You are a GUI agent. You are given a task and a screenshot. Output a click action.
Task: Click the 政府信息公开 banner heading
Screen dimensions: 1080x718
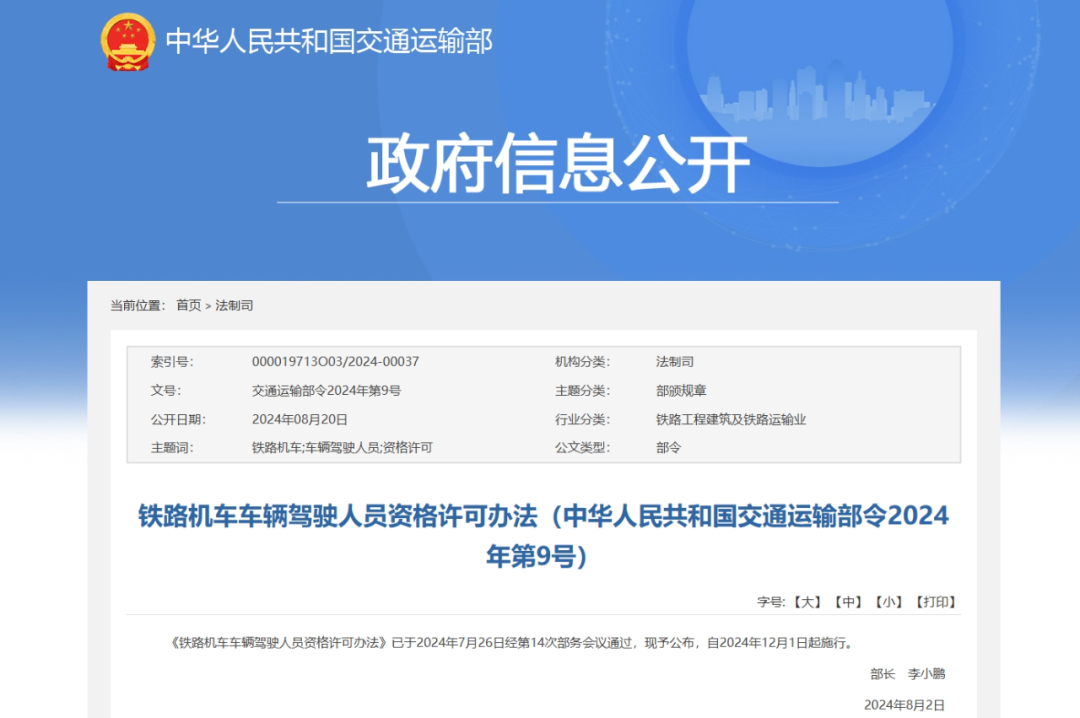tap(558, 164)
